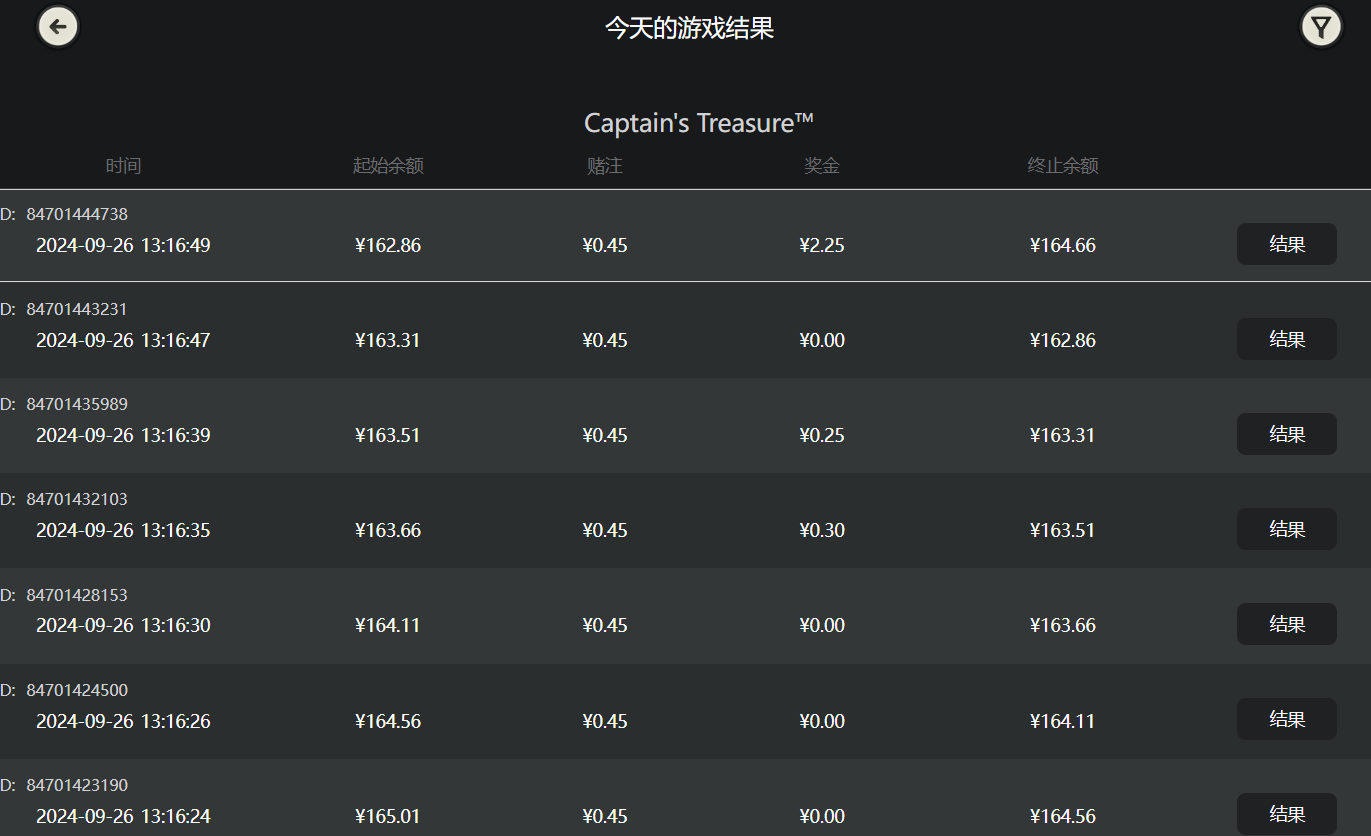Click the 起始余额 column header

click(388, 166)
